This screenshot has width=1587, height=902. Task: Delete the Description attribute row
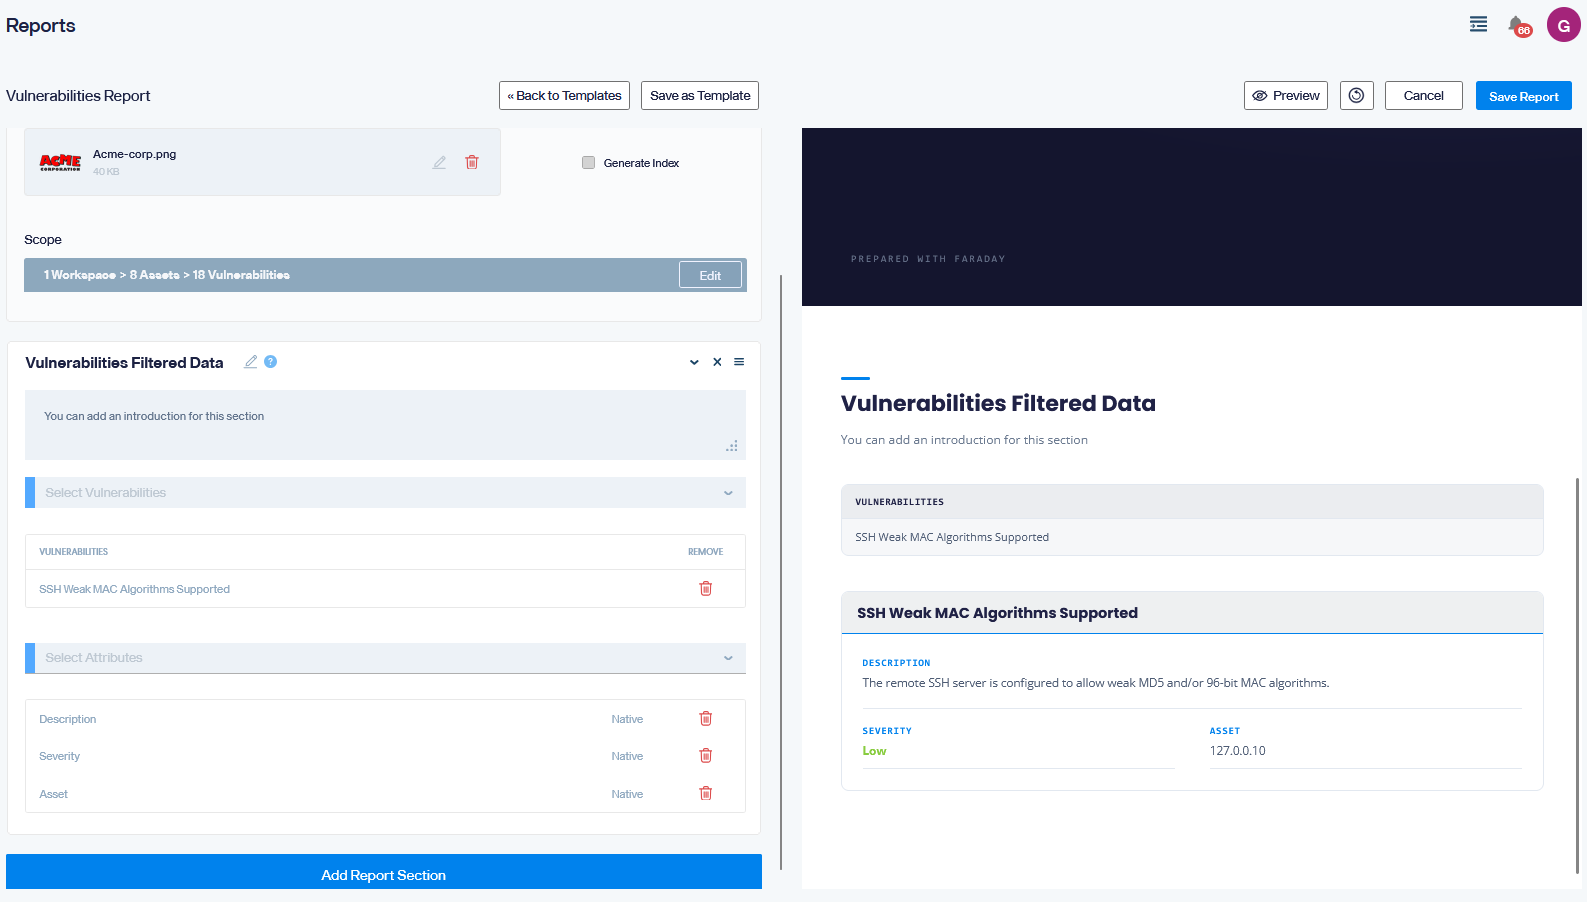[706, 718]
